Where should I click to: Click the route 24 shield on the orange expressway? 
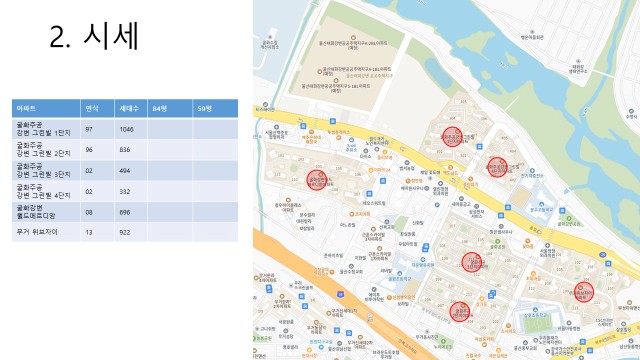tap(340, 294)
